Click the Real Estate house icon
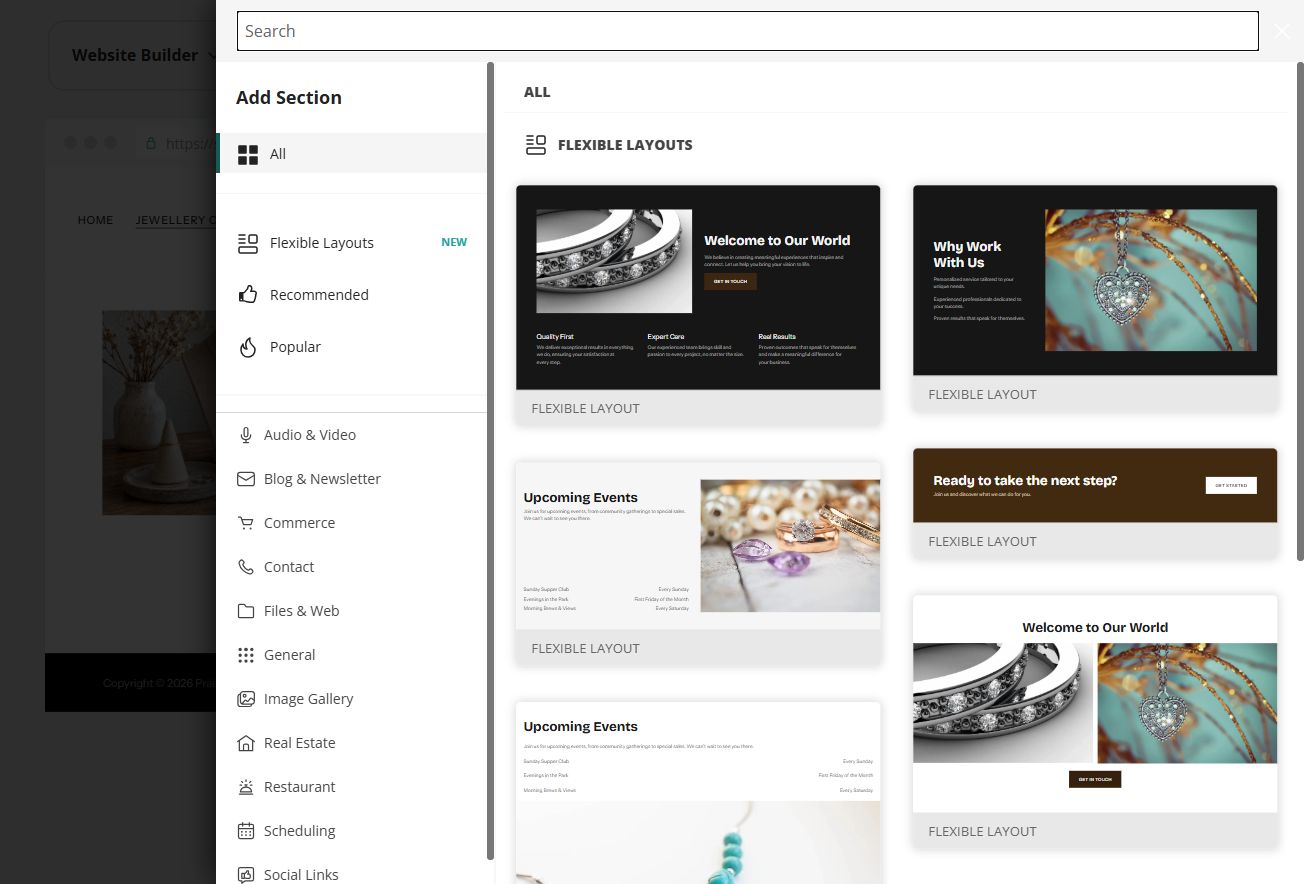 click(246, 743)
